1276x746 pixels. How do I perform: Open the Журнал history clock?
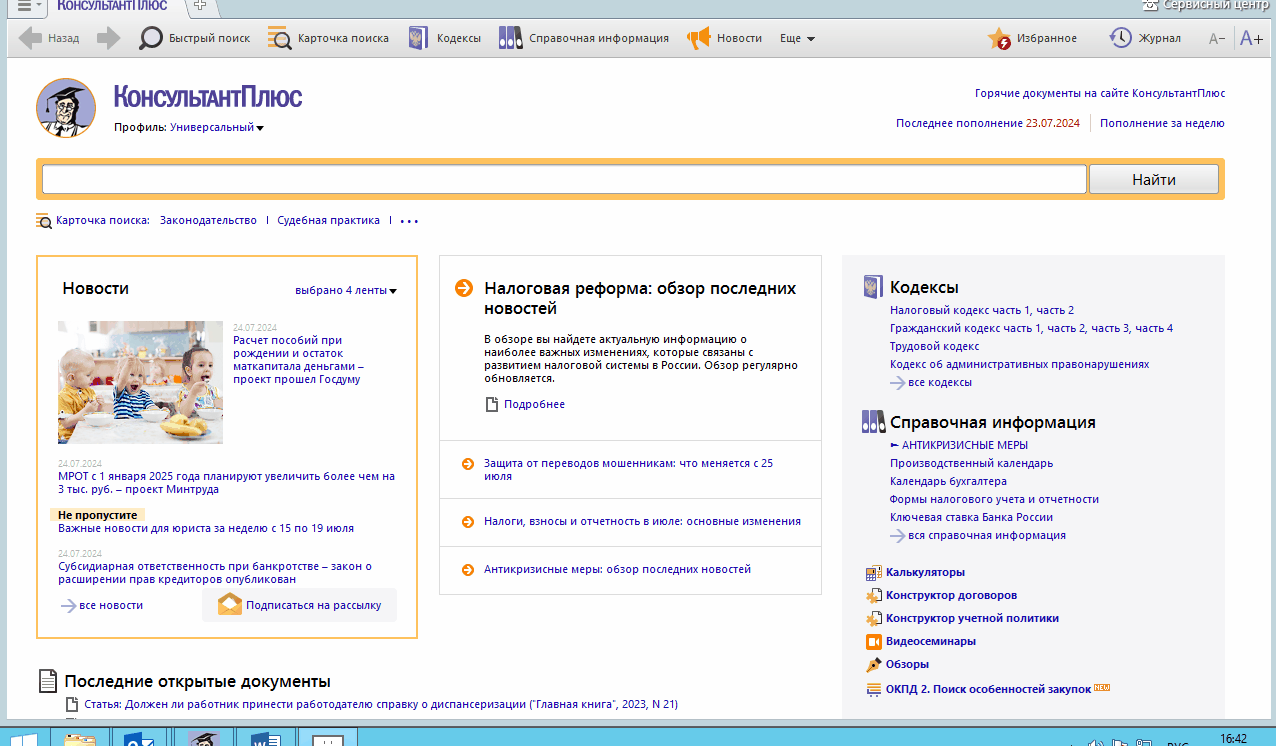[x=1145, y=39]
